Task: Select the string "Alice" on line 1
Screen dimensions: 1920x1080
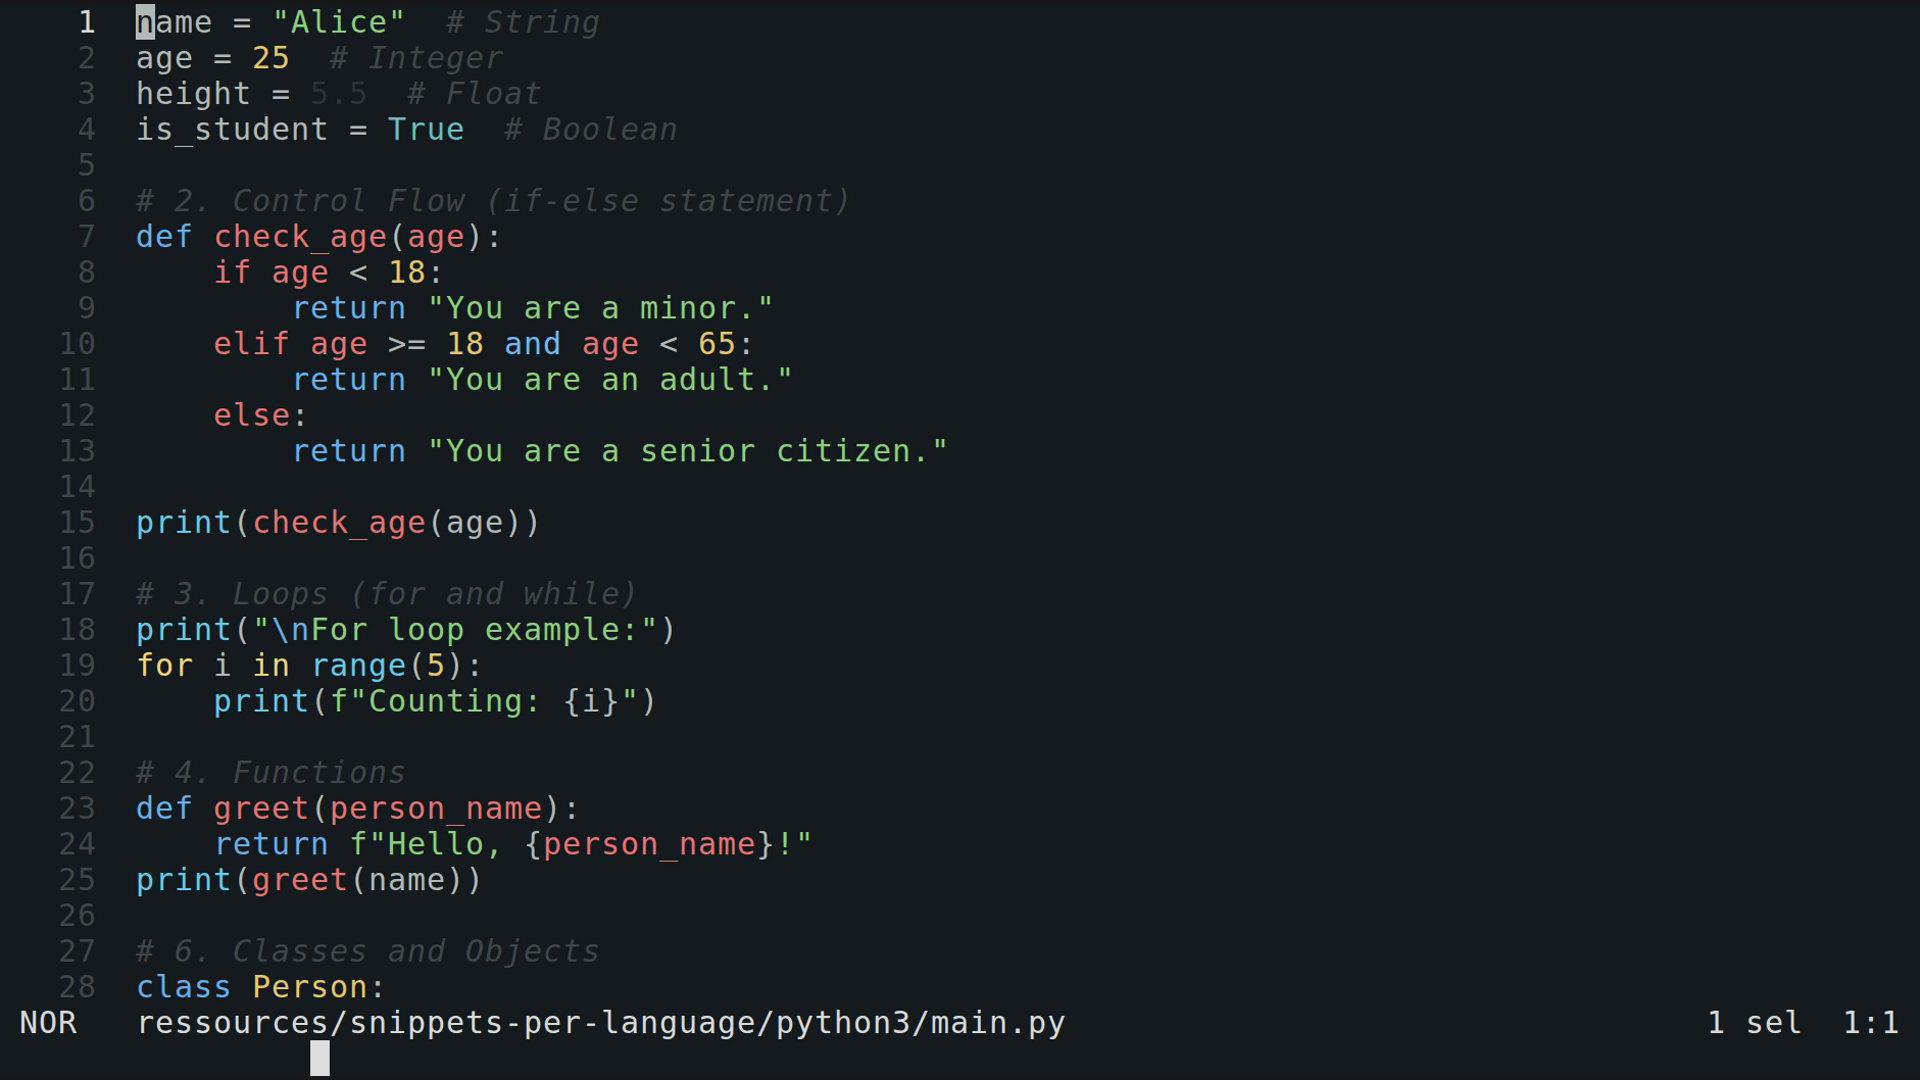Action: pyautogui.click(x=340, y=21)
